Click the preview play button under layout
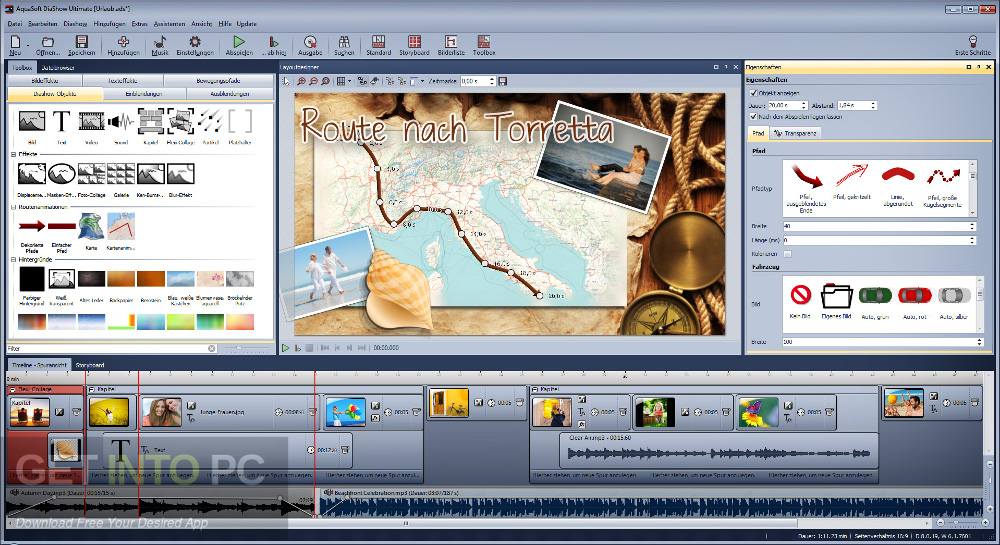 [x=286, y=348]
